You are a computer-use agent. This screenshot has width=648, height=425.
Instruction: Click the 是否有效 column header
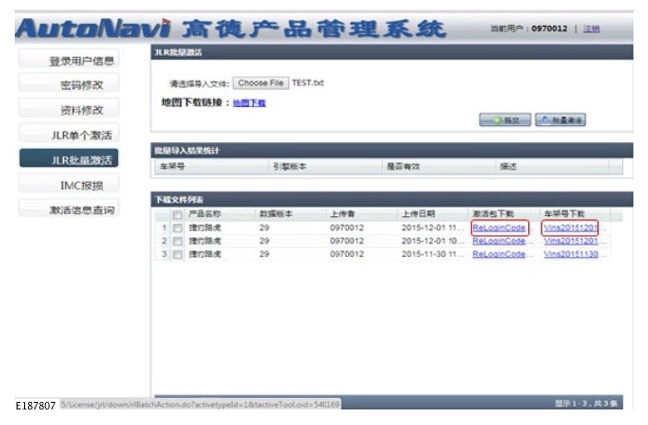tap(403, 166)
